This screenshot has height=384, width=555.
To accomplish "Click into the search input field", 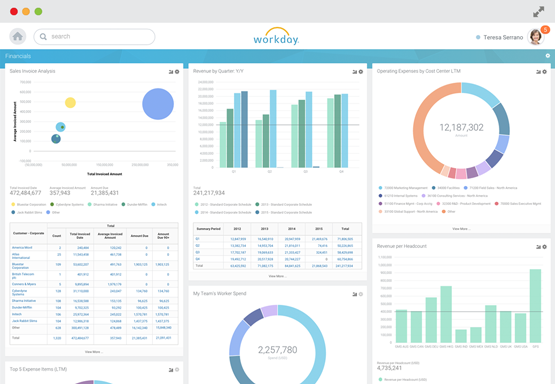I will [x=94, y=36].
